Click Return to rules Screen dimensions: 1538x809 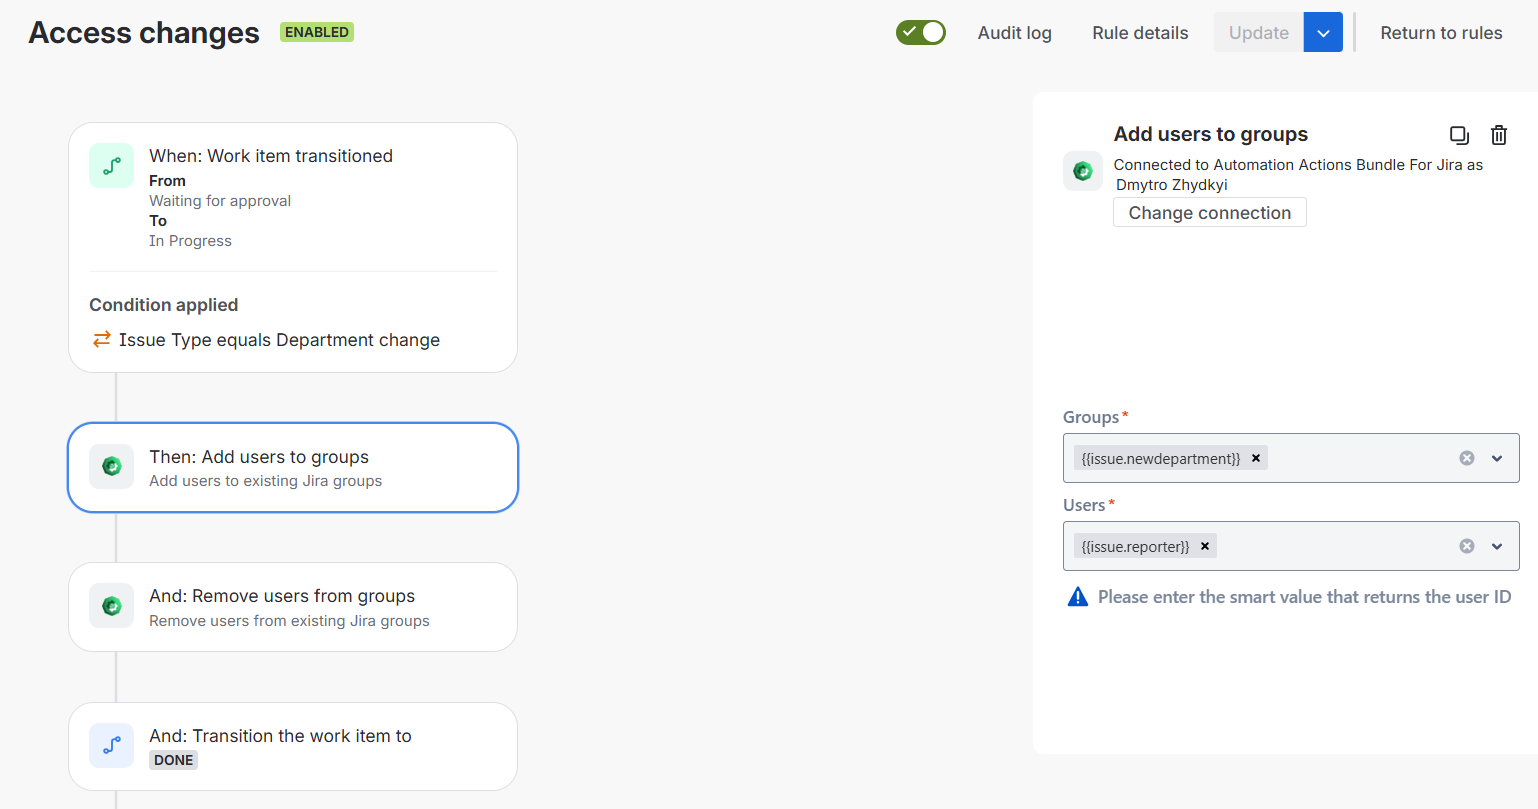(1441, 32)
